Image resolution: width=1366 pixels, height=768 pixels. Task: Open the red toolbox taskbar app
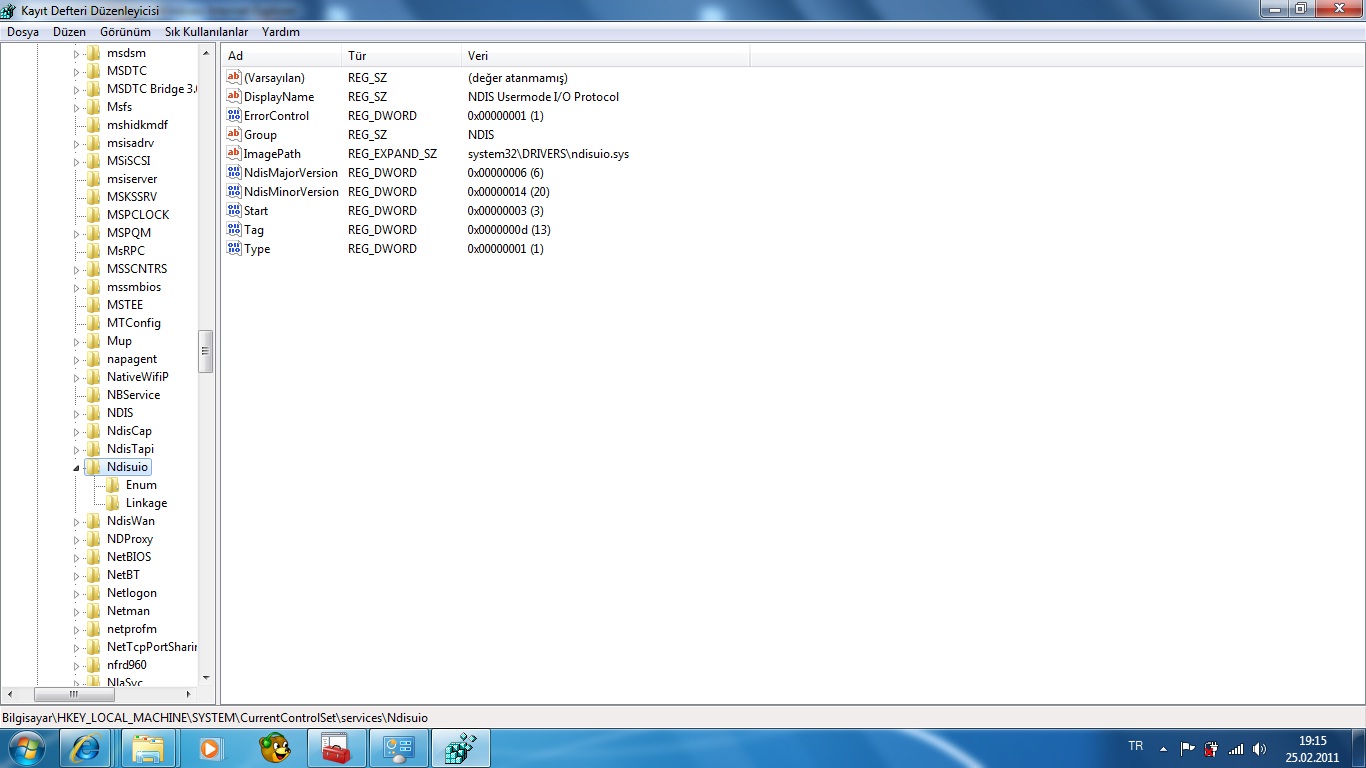click(336, 748)
